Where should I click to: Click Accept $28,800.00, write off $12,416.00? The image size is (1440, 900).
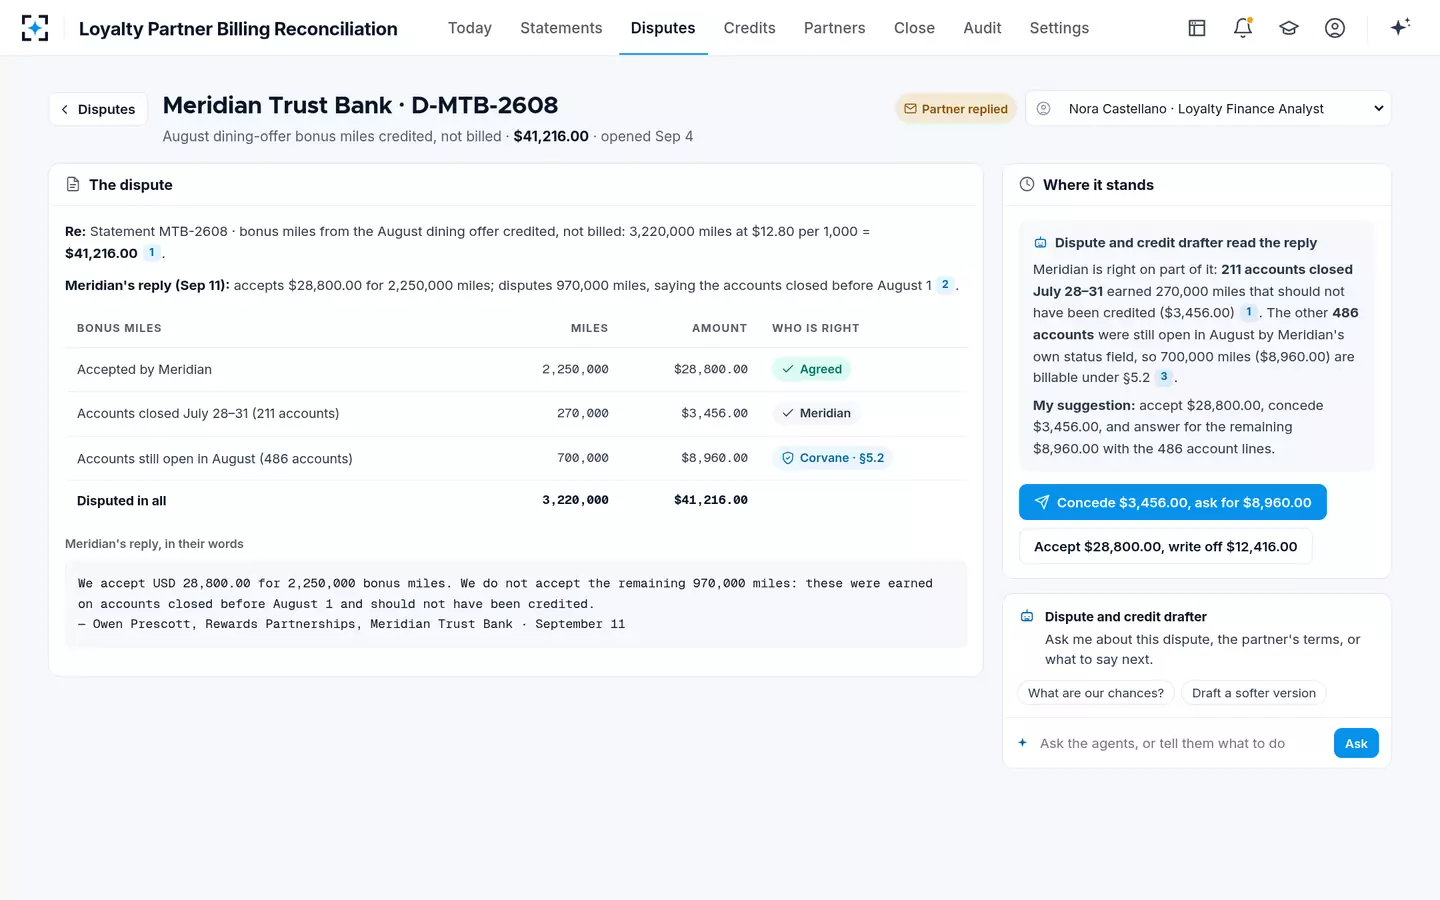[x=1165, y=547]
